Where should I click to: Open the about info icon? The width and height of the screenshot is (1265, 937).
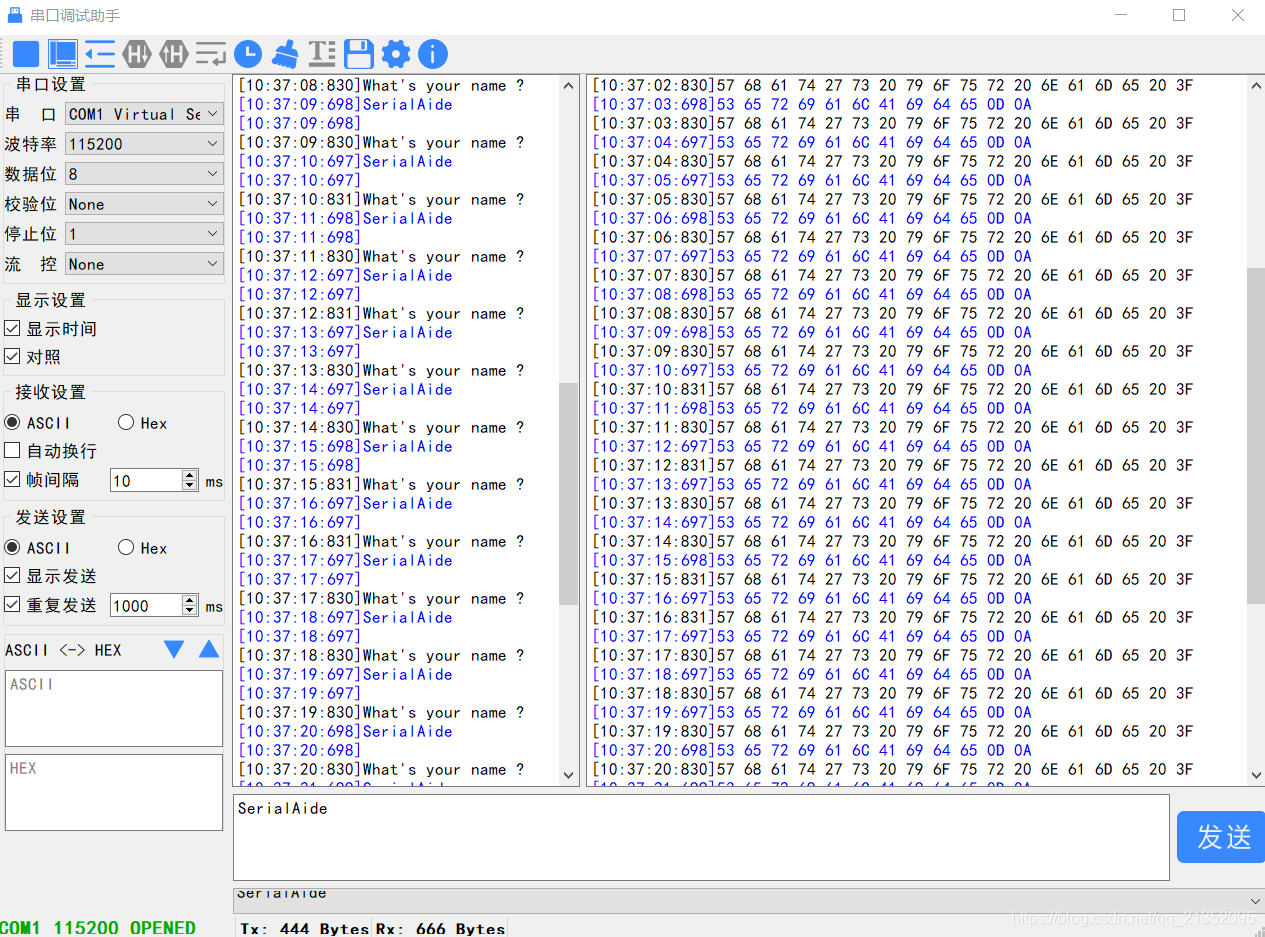tap(433, 54)
